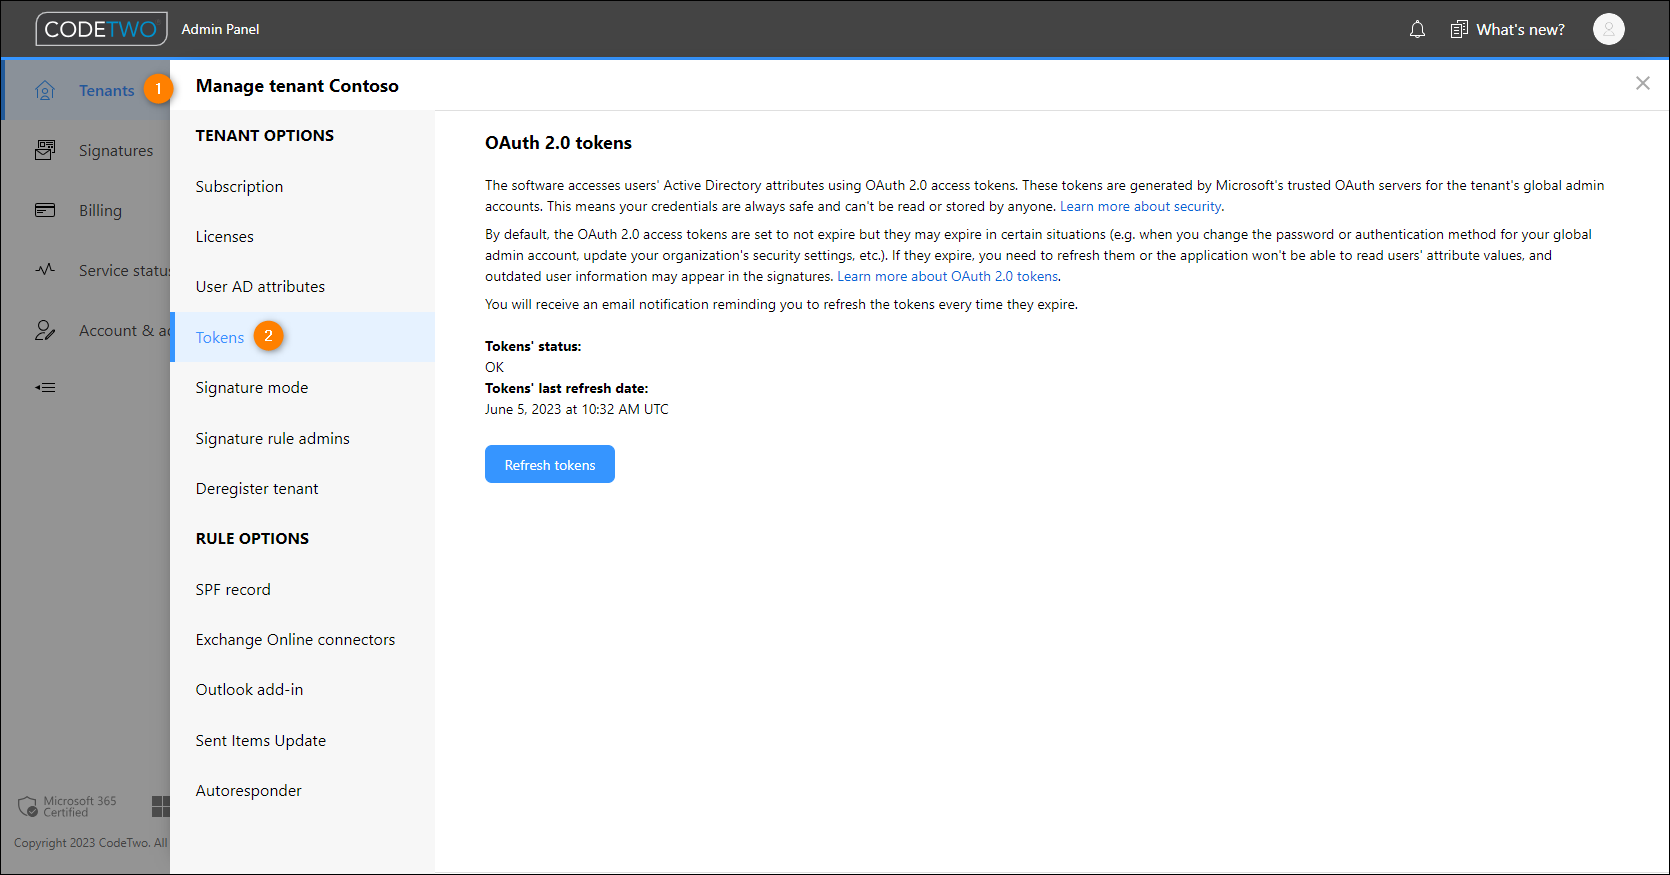Click the What's new document icon
This screenshot has height=875, width=1670.
point(1459,30)
